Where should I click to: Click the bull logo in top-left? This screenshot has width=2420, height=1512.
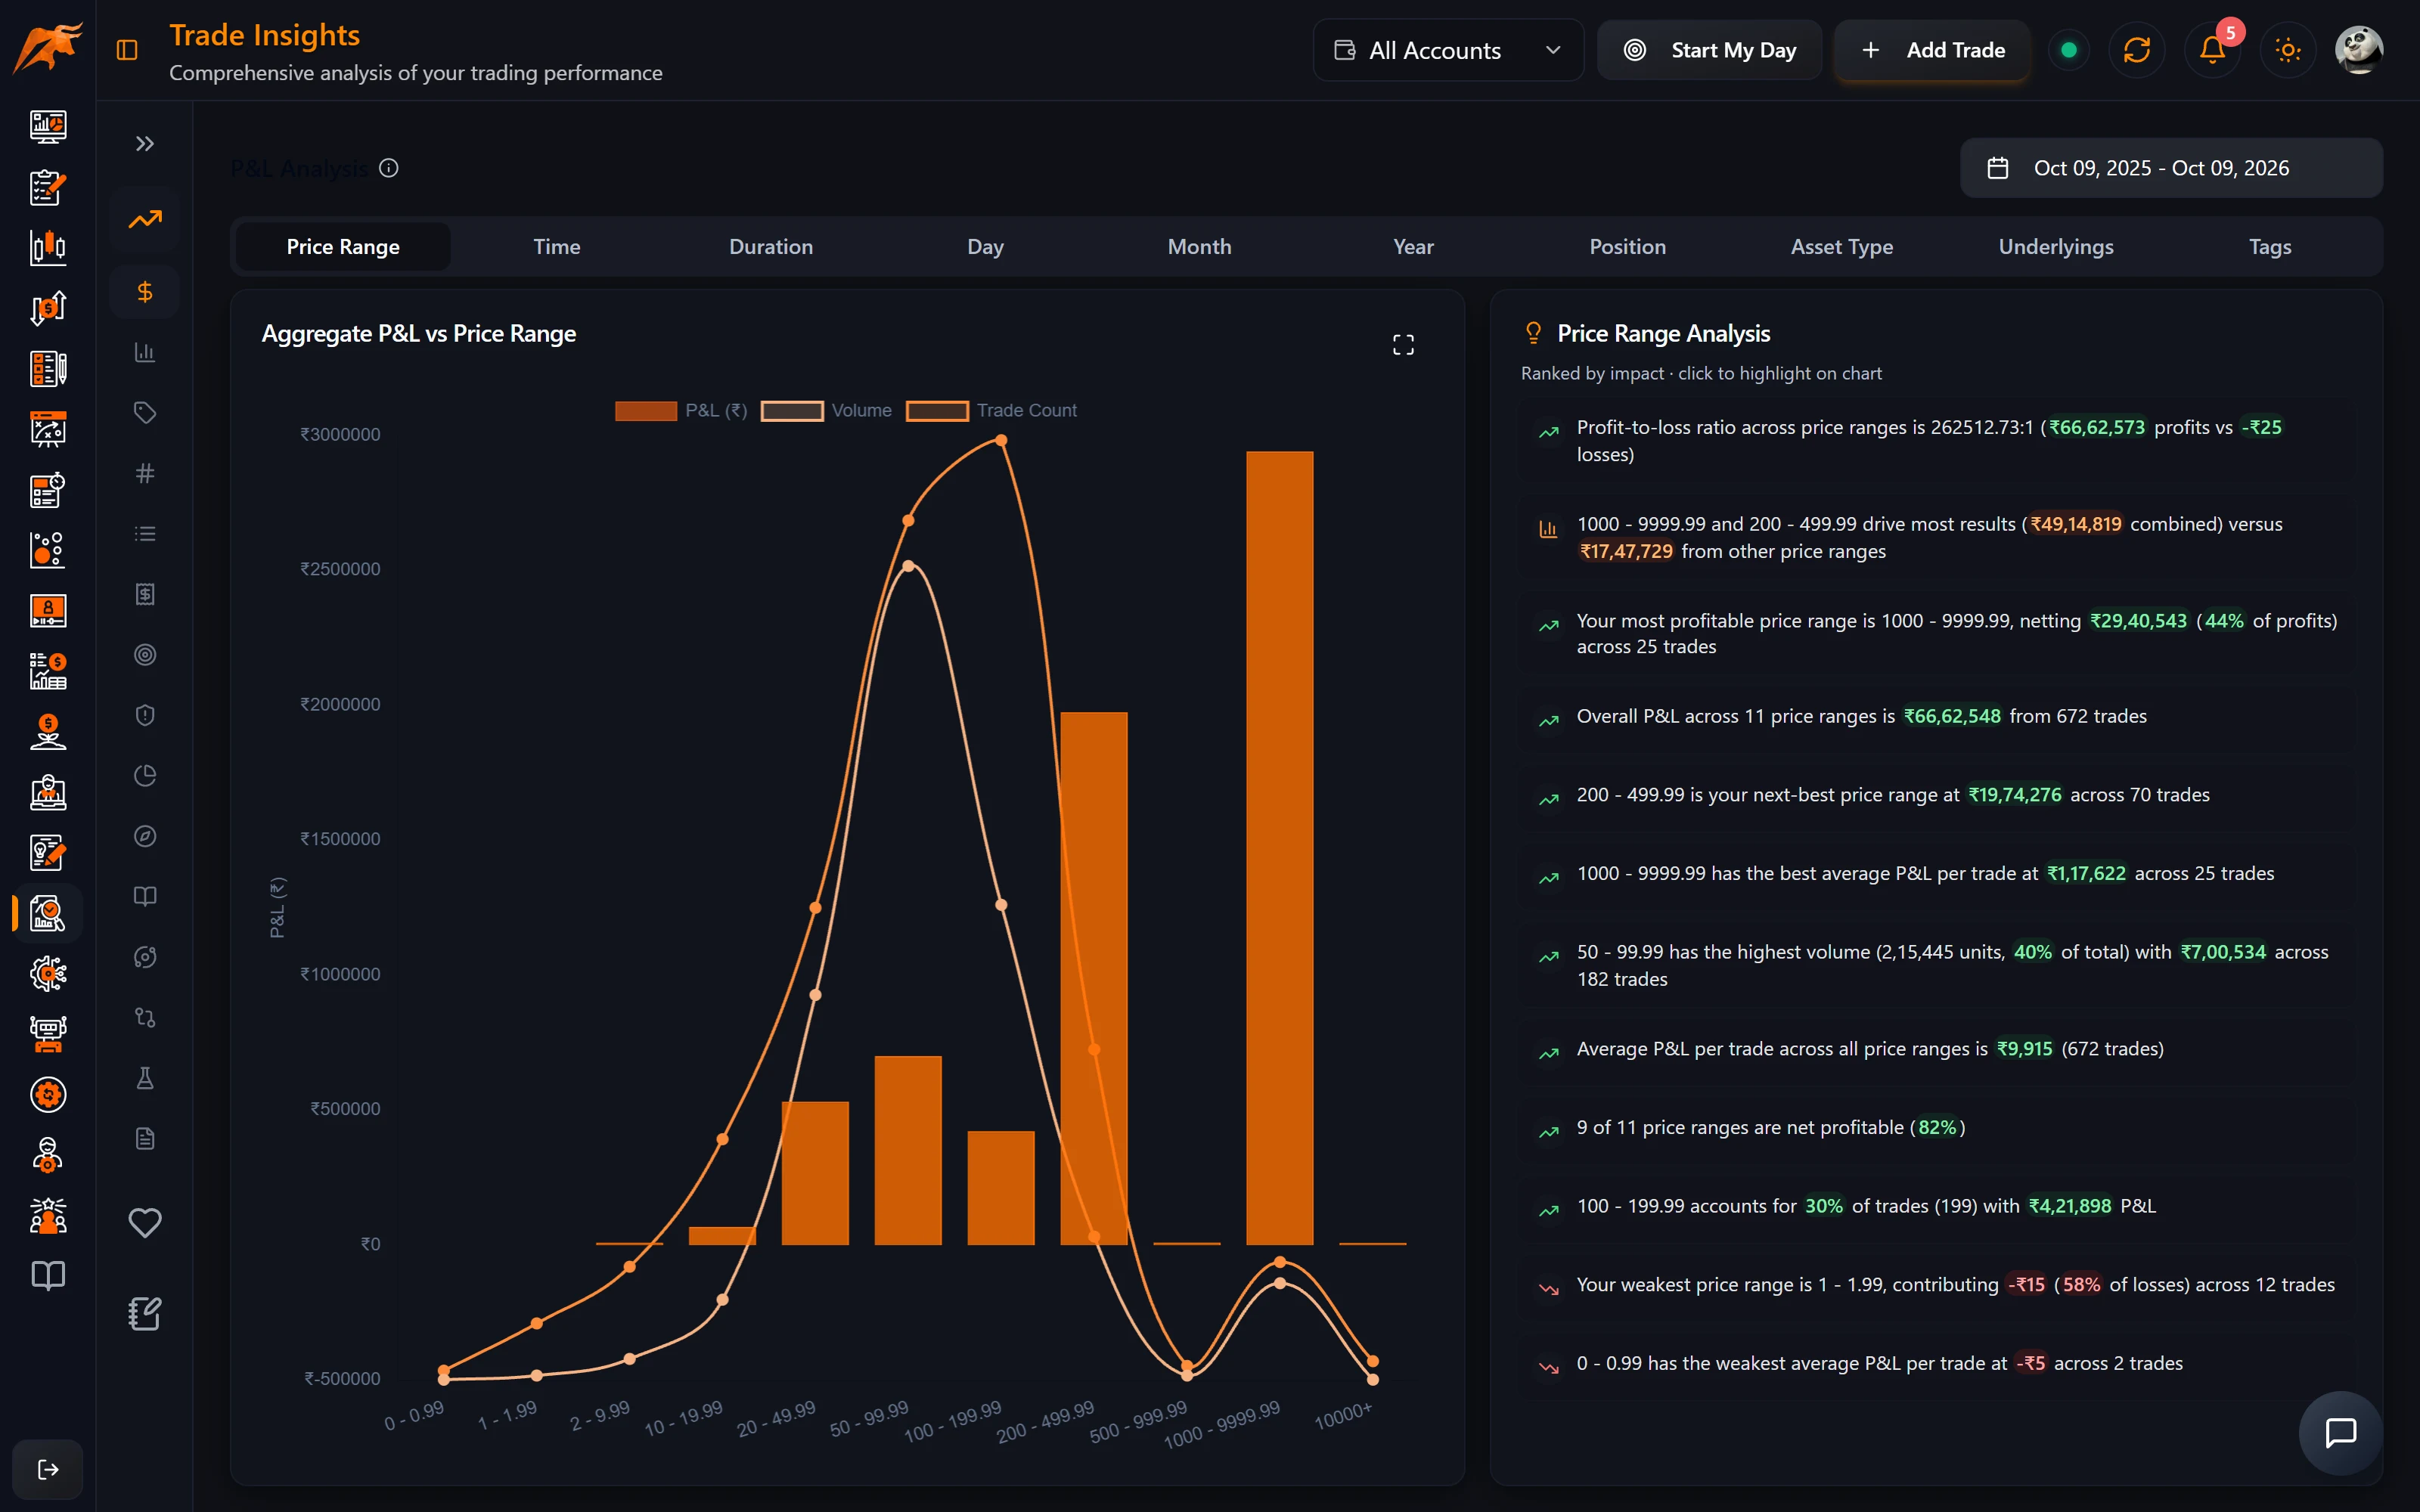click(x=47, y=48)
